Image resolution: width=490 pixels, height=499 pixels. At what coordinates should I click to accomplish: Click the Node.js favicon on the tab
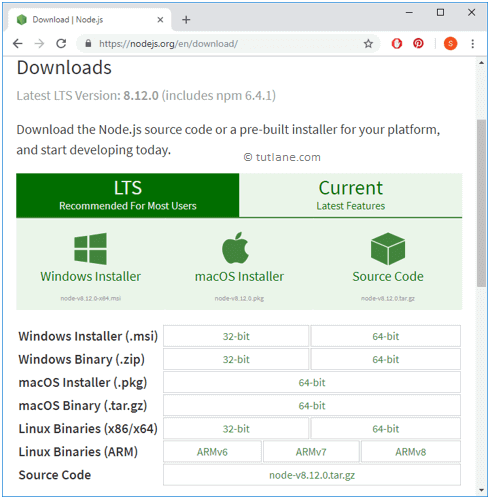pos(22,20)
